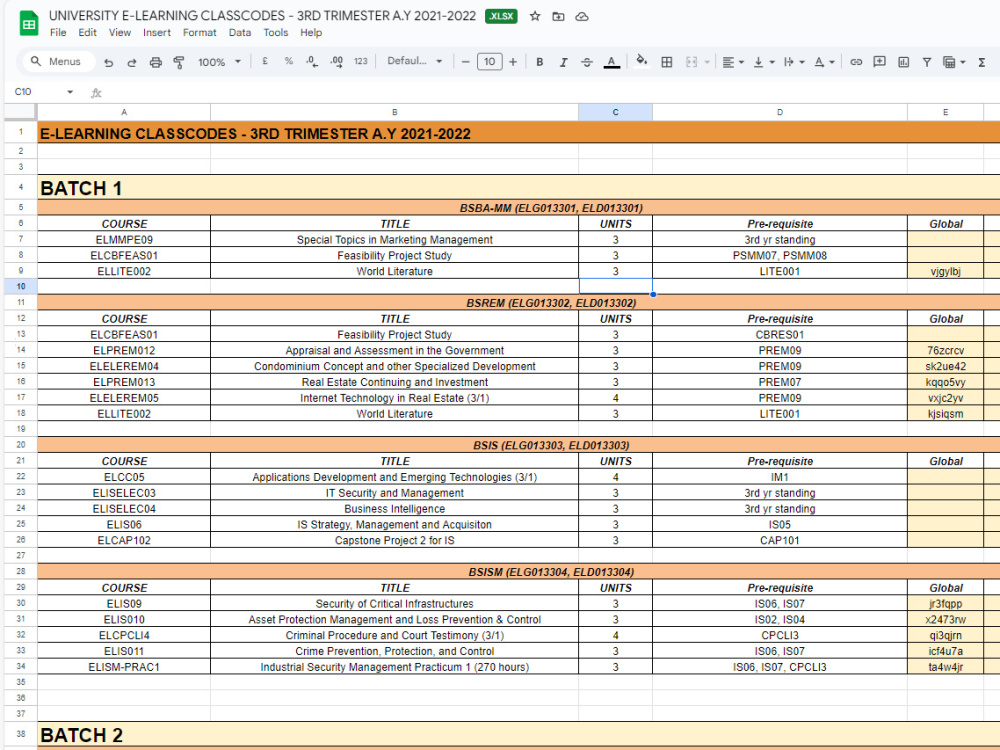Click the Redo icon

click(132, 62)
